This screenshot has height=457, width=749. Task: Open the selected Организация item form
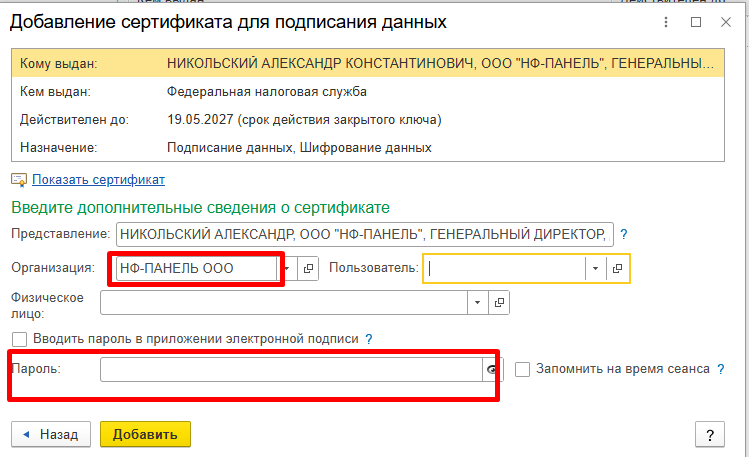coord(308,268)
